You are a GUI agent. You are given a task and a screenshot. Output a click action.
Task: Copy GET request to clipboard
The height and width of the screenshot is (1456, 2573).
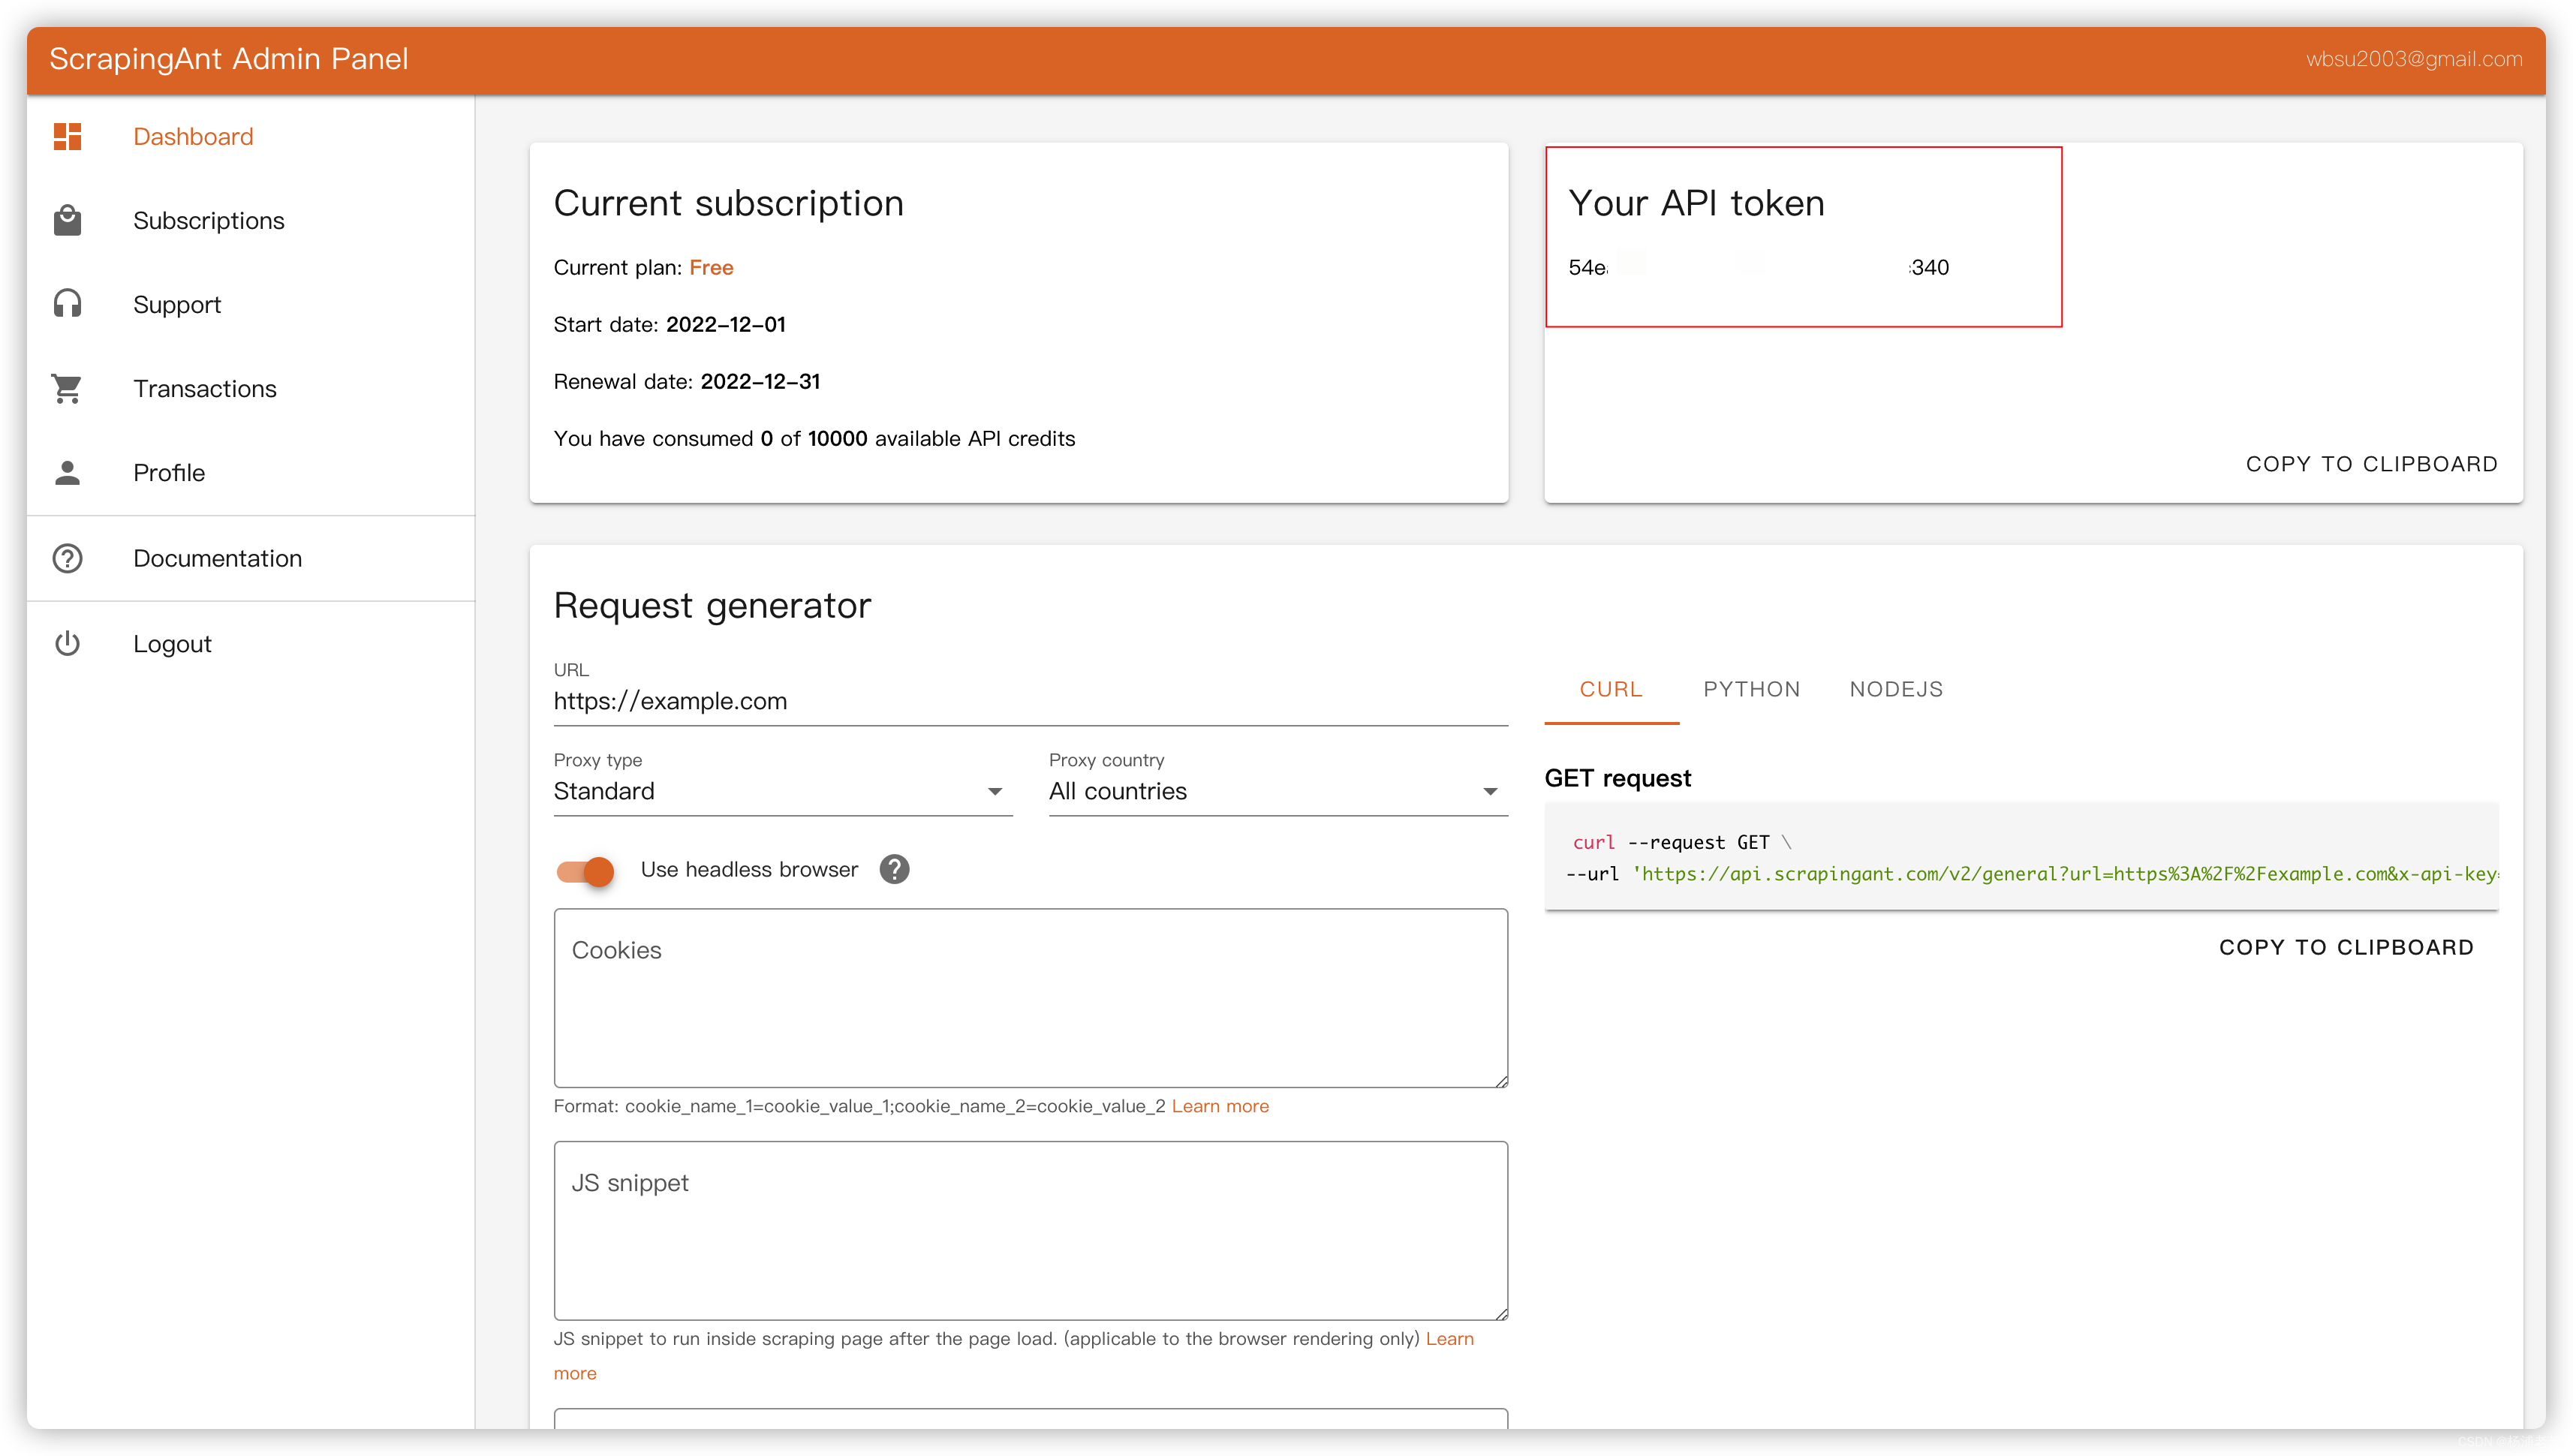[2346, 947]
